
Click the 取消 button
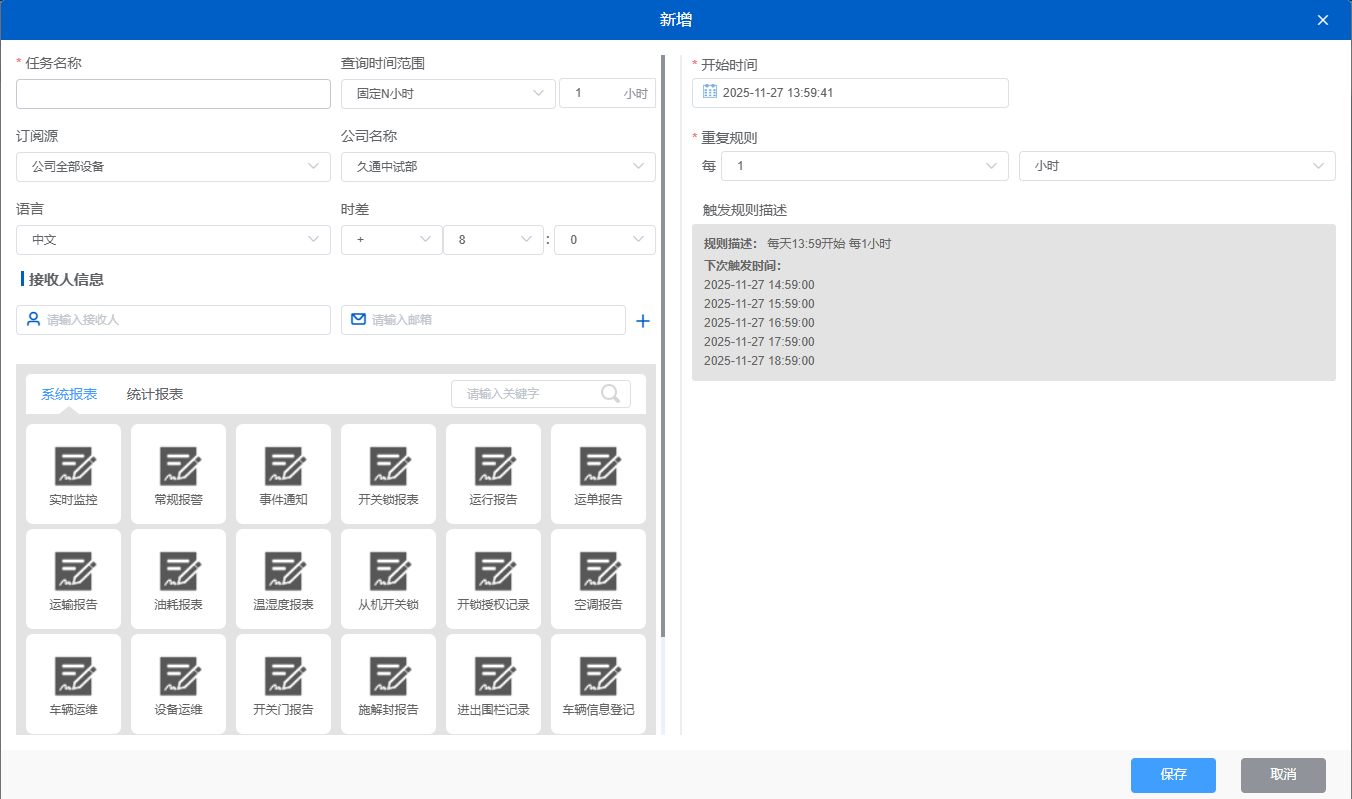point(1283,775)
